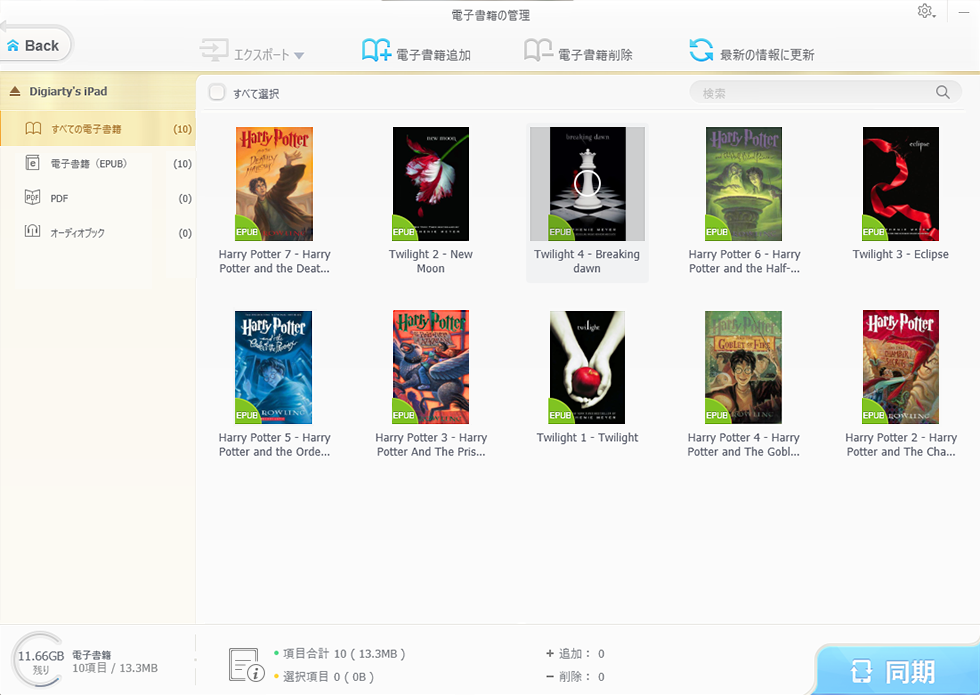
Task: Select Twilight 4 - Breaking dawn cover
Action: coord(587,184)
